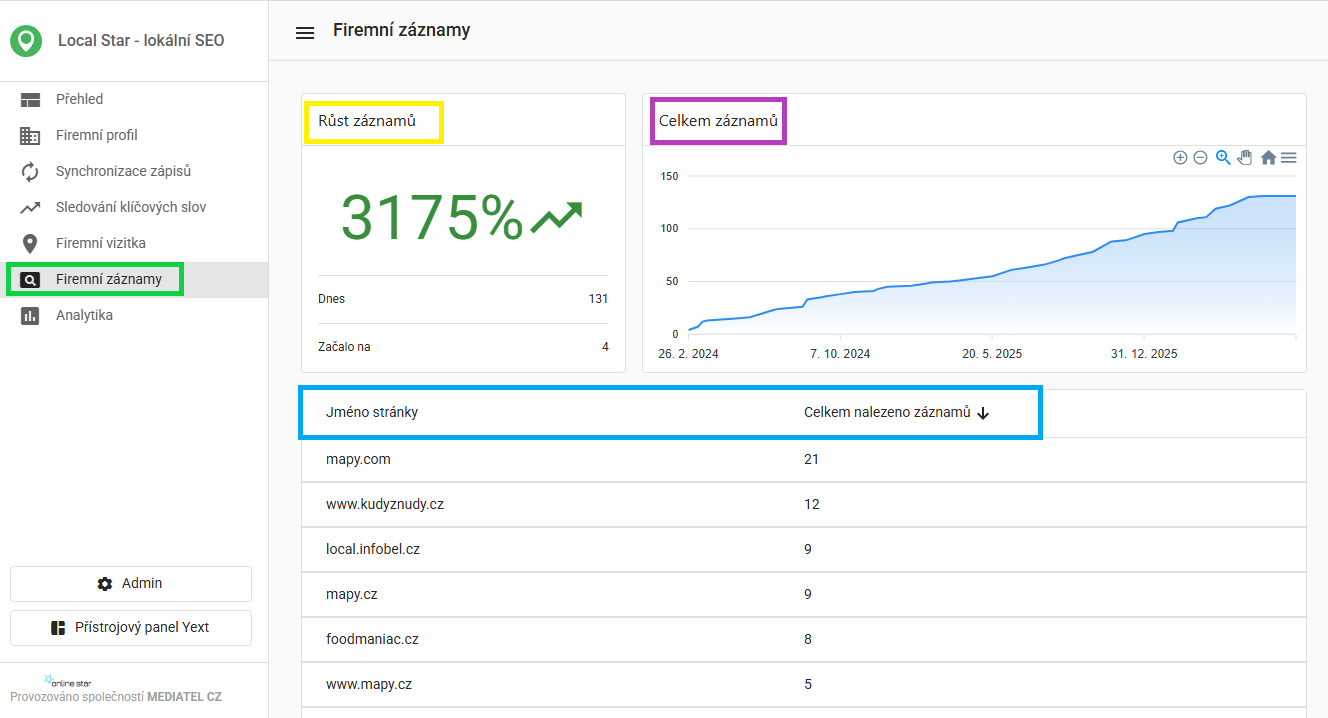
Task: Select the magnifier selection zoom tool
Action: point(1223,157)
